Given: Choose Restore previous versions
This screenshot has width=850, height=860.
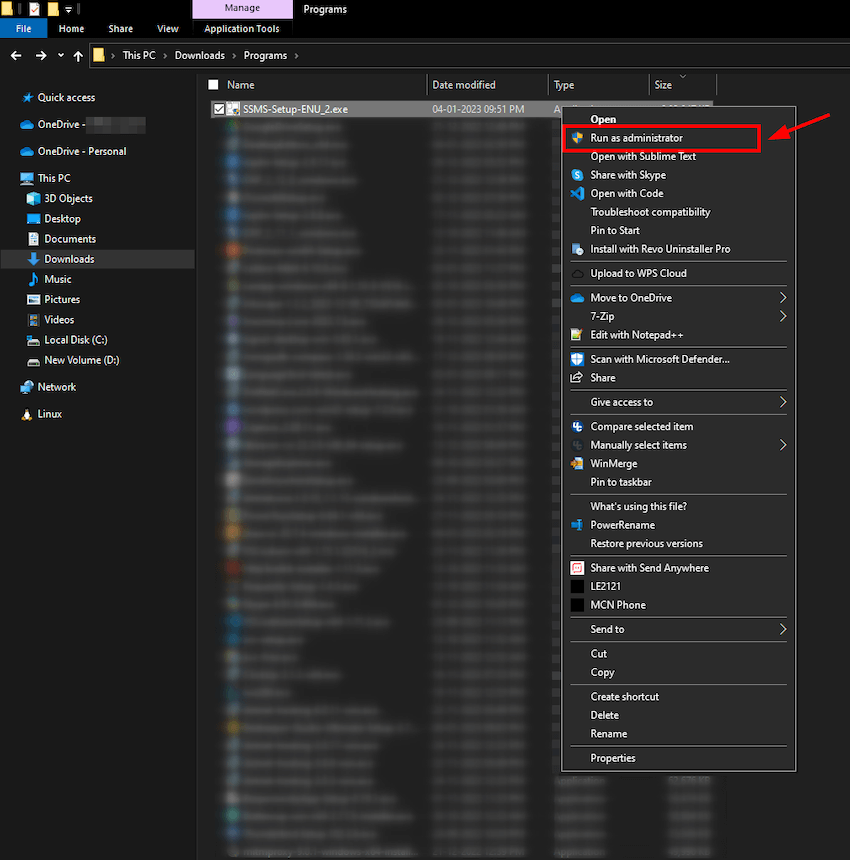Looking at the screenshot, I should click(x=647, y=544).
